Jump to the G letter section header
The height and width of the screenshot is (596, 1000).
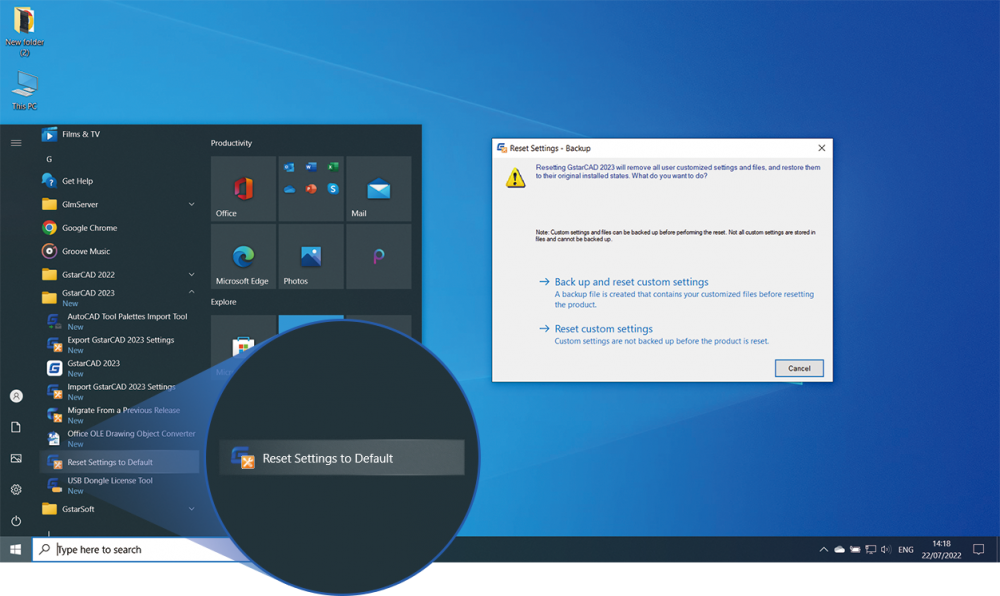click(49, 159)
